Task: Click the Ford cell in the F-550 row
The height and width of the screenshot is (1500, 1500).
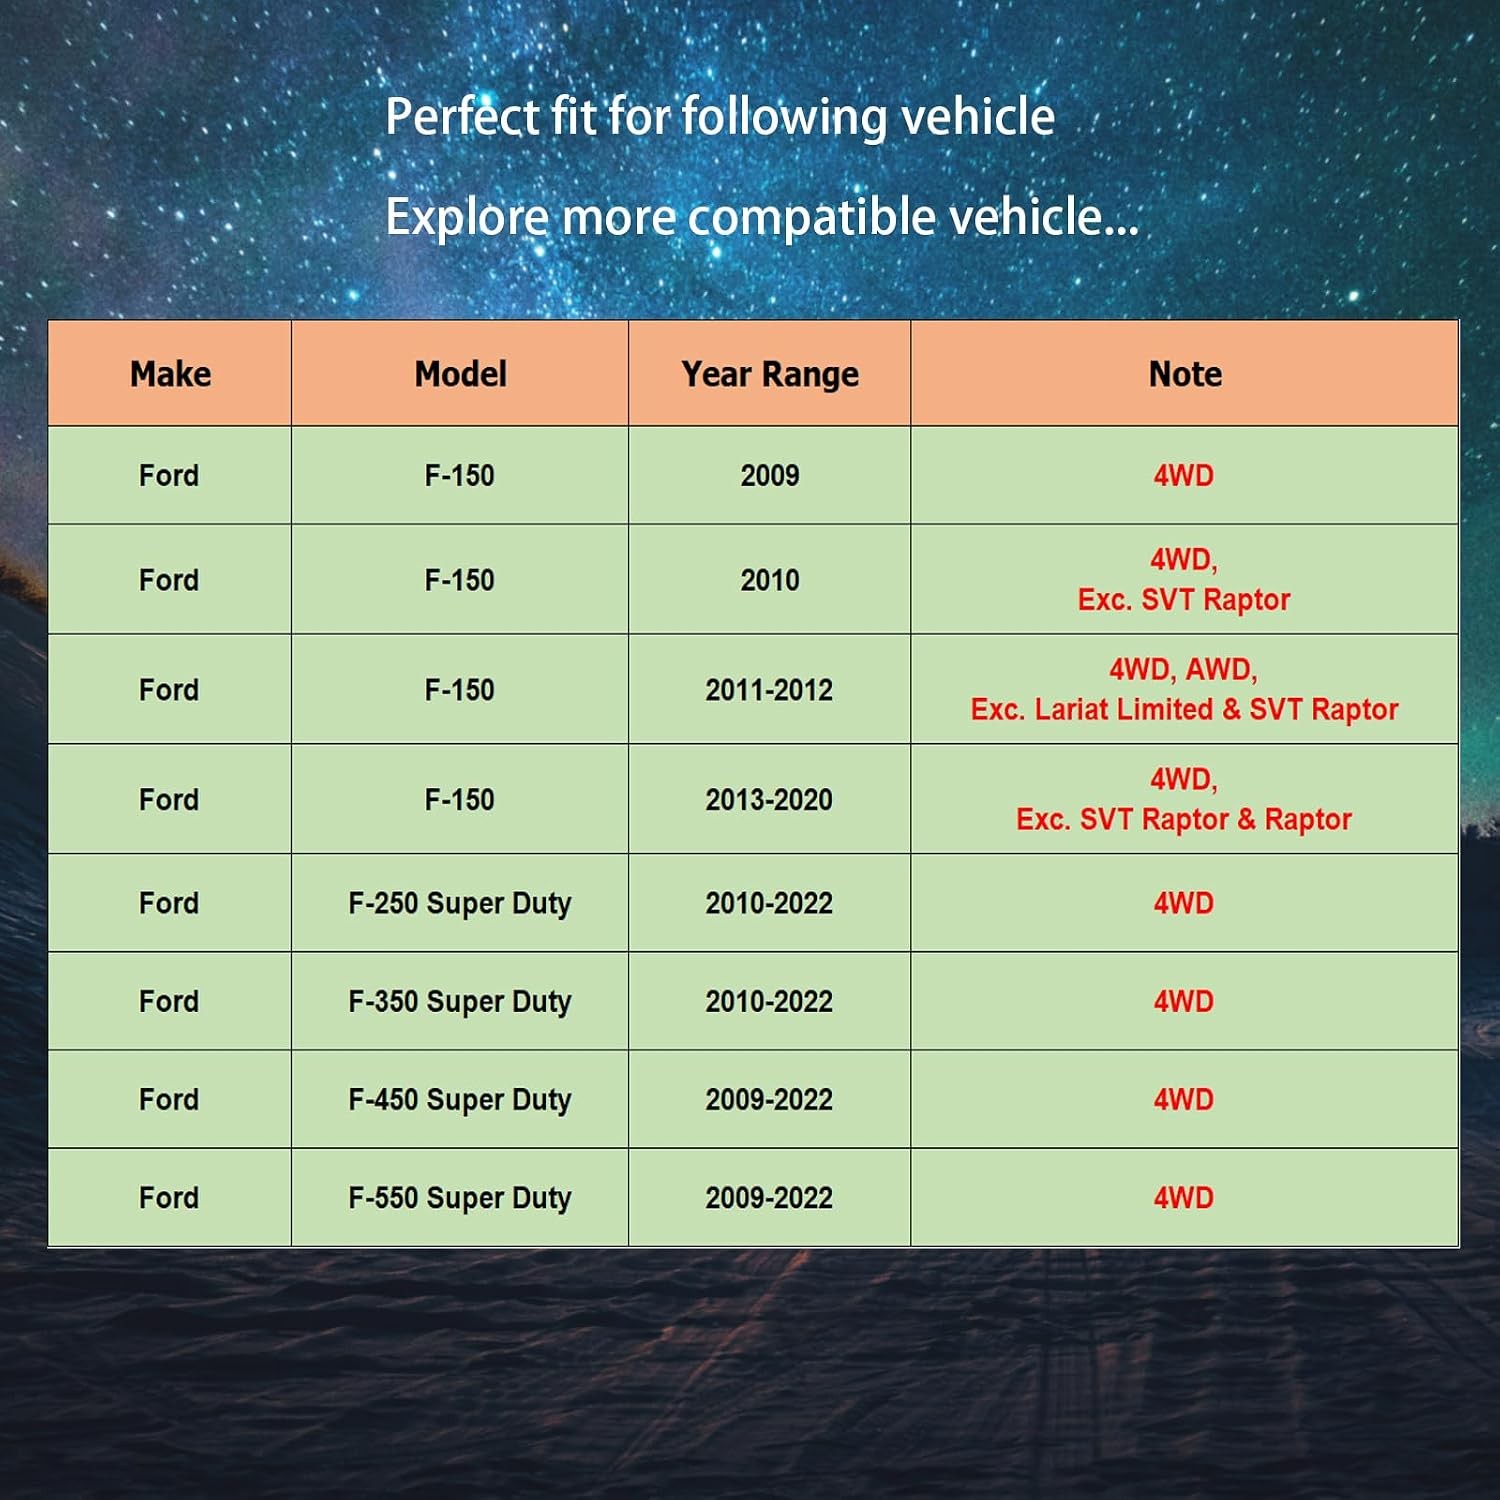Action: [170, 1197]
